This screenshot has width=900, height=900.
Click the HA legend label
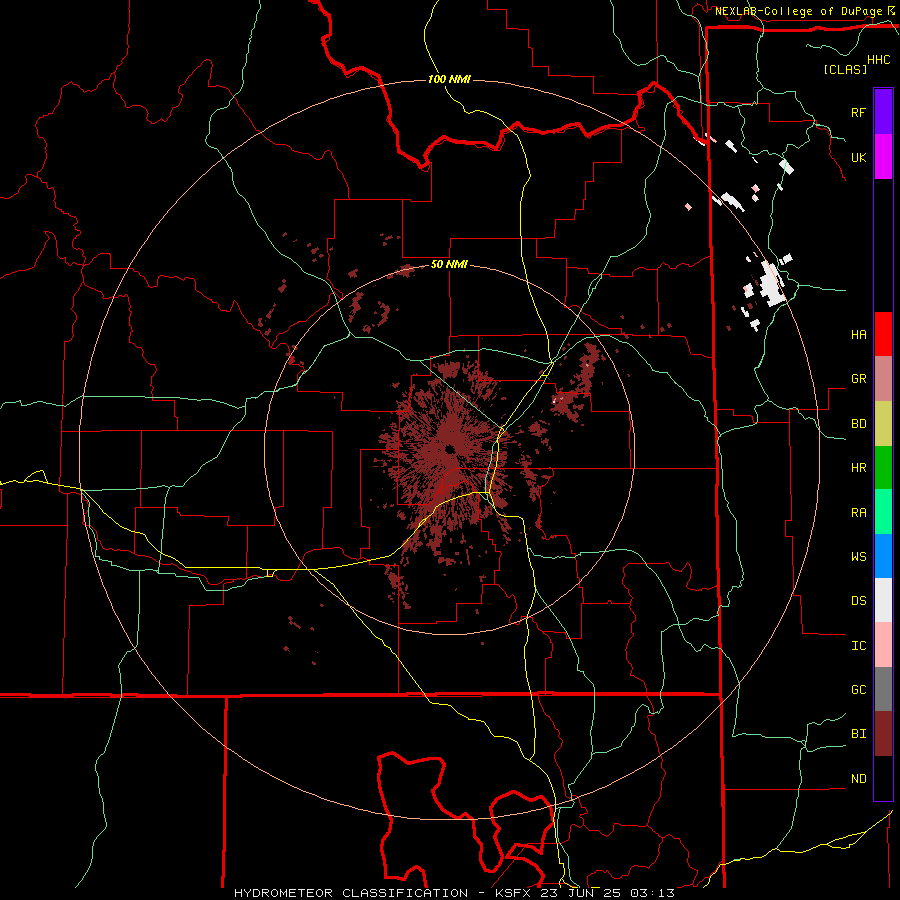point(858,334)
